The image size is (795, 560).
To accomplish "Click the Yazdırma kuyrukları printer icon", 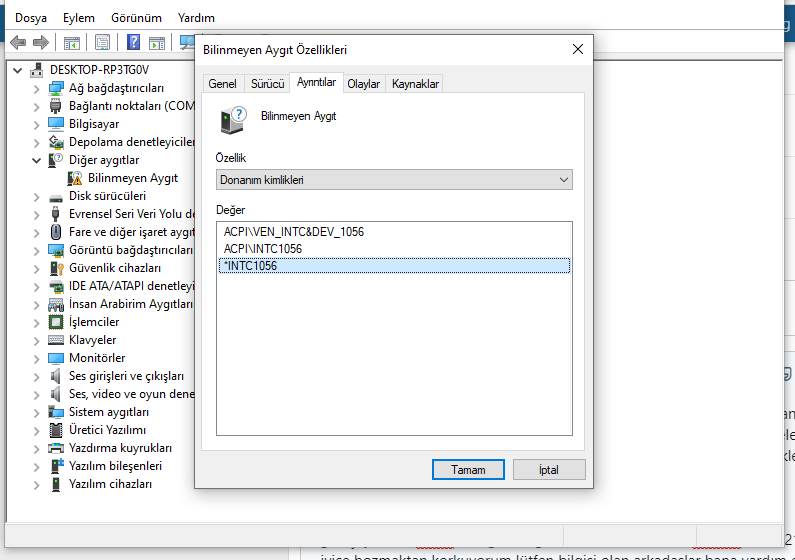I will pyautogui.click(x=56, y=448).
